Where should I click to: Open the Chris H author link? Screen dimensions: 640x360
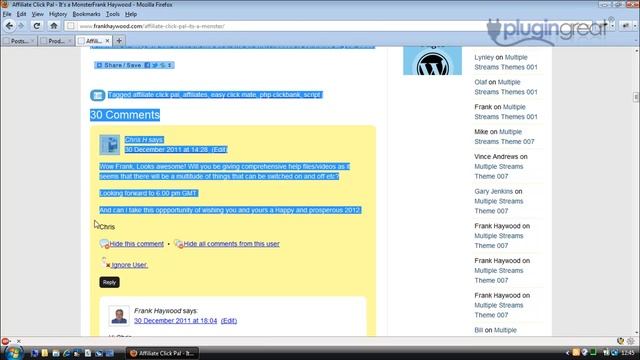click(136, 140)
